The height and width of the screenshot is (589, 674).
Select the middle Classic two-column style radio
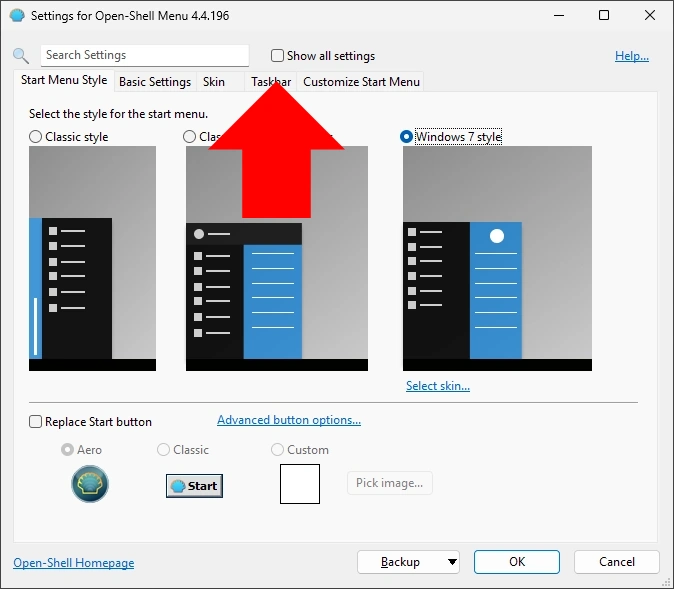coord(189,137)
